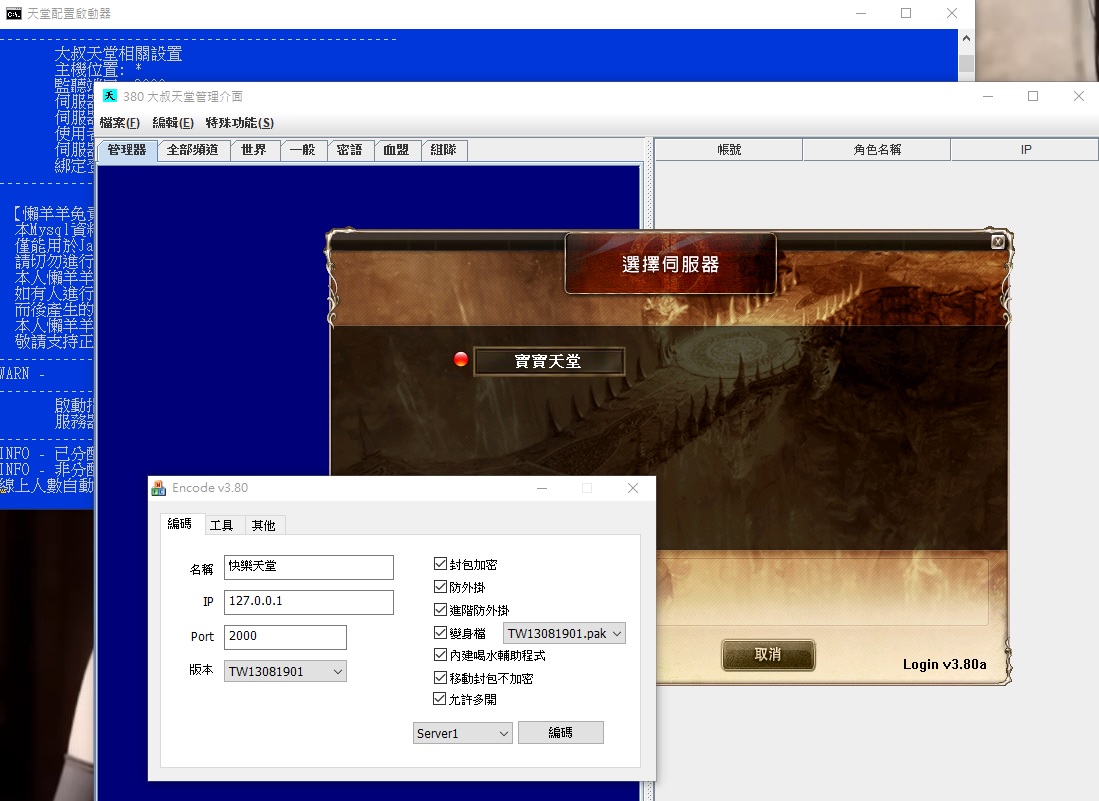
Task: Toggle the 變身檔 checkbox
Action: (x=440, y=633)
